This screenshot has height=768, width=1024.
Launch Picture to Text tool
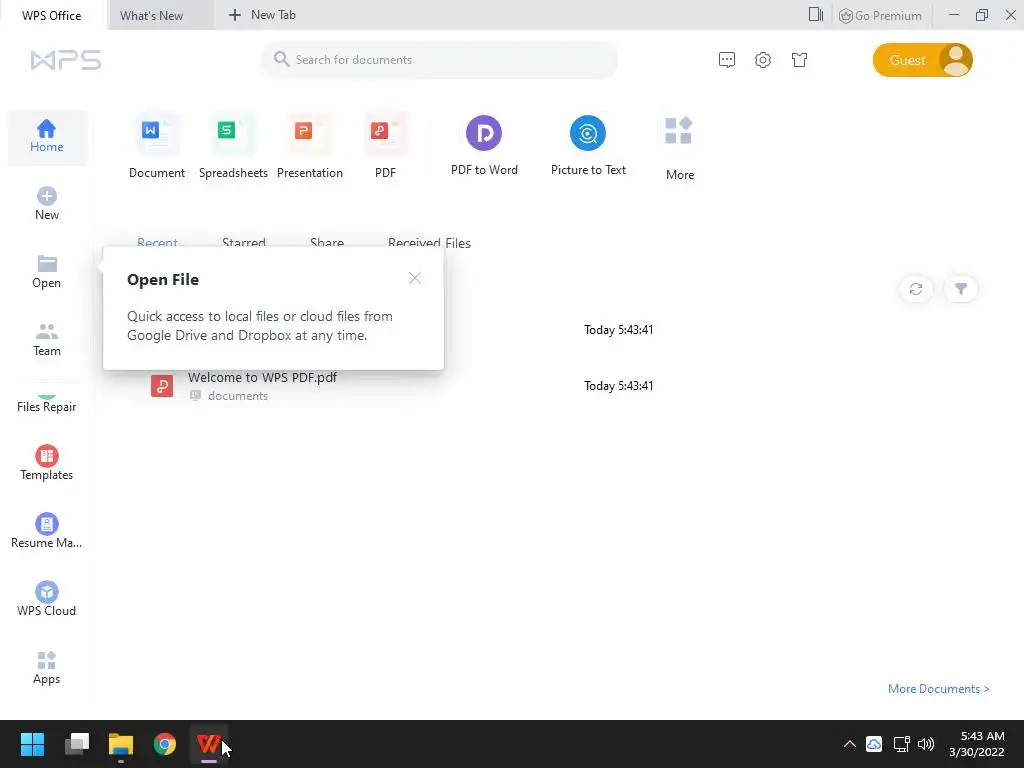click(x=588, y=146)
